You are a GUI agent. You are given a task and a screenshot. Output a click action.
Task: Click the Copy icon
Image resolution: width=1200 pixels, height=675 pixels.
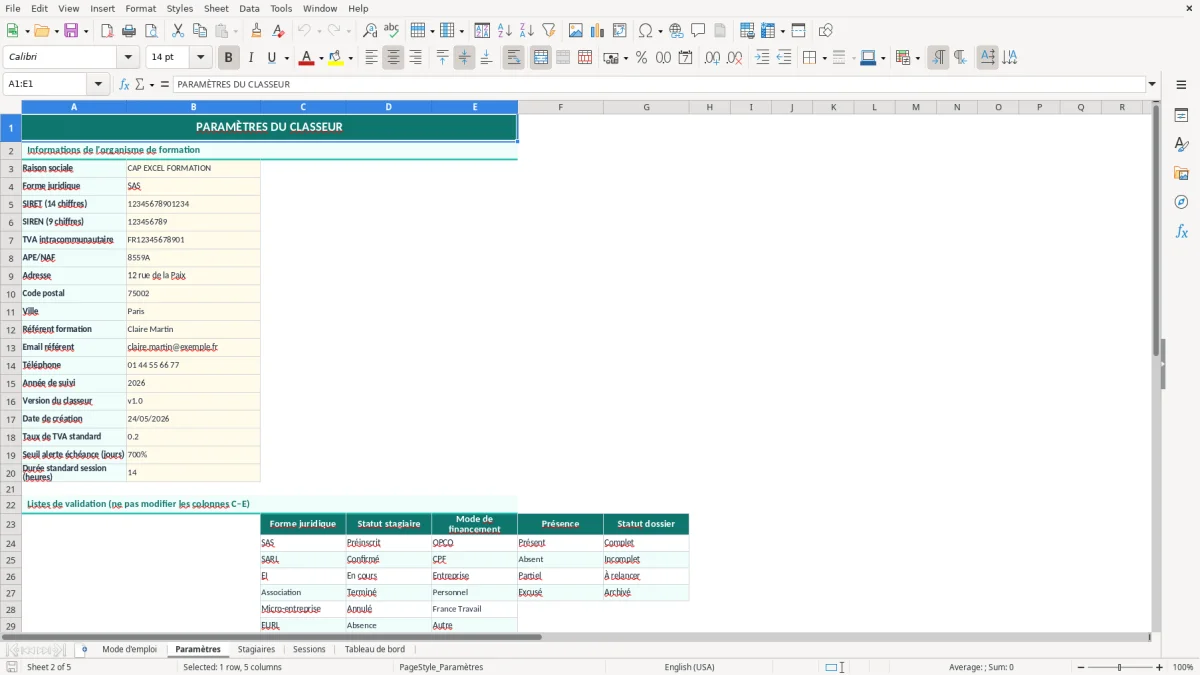pyautogui.click(x=199, y=30)
